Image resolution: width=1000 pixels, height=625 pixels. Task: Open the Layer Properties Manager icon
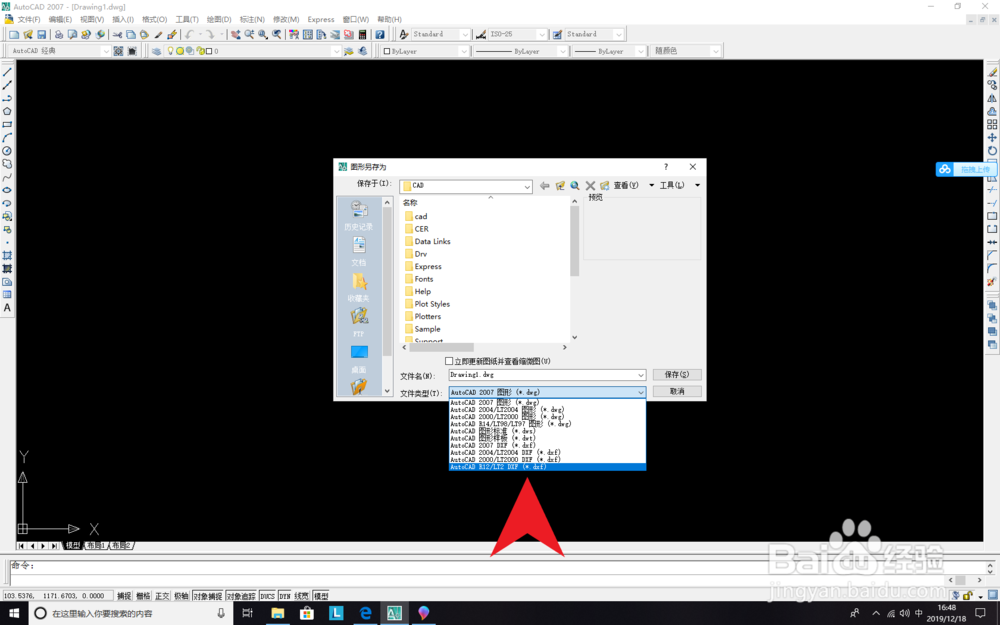pyautogui.click(x=156, y=51)
